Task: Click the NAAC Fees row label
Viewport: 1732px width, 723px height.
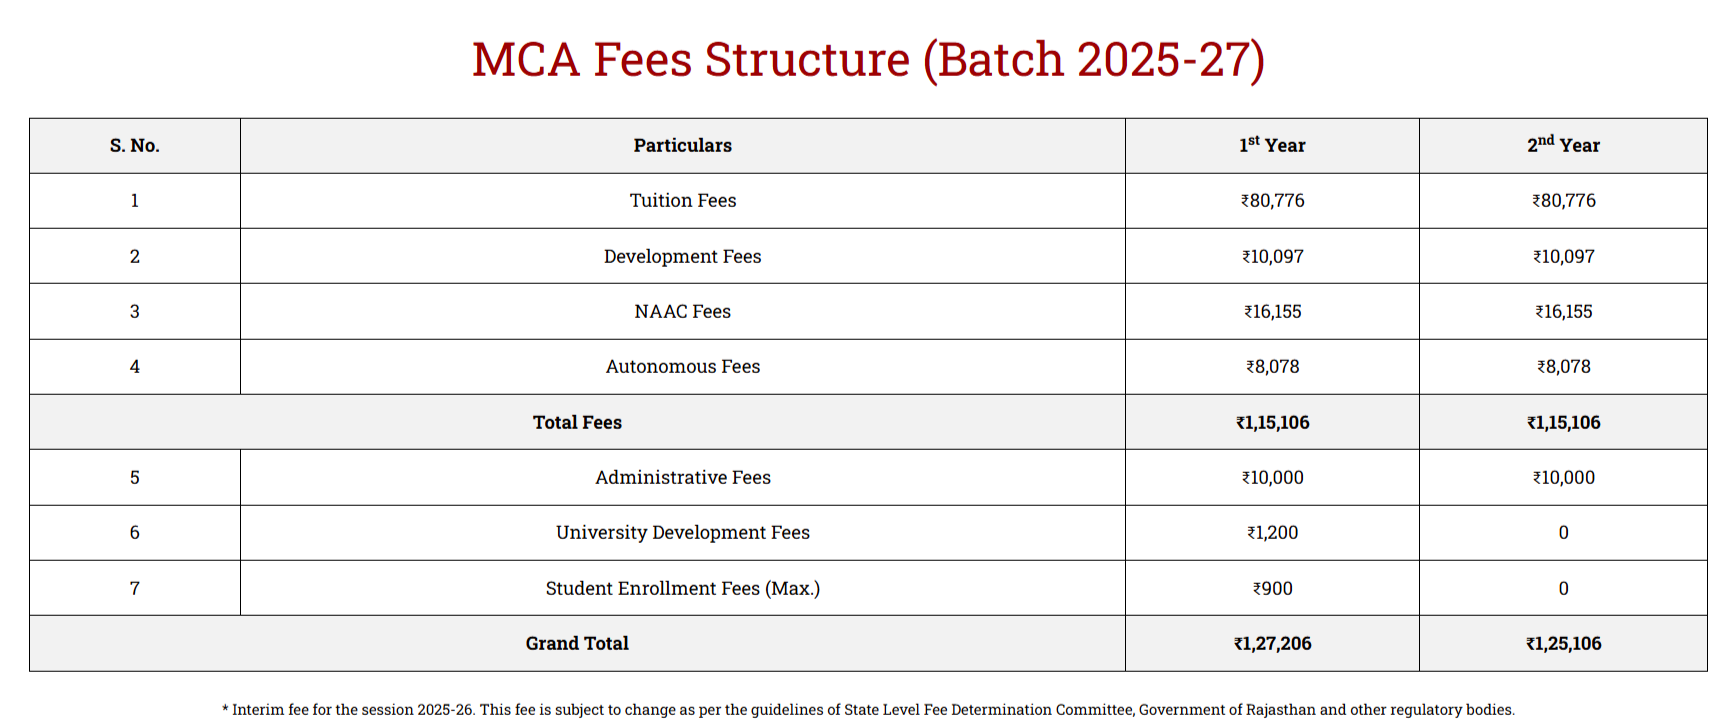Action: (x=682, y=312)
